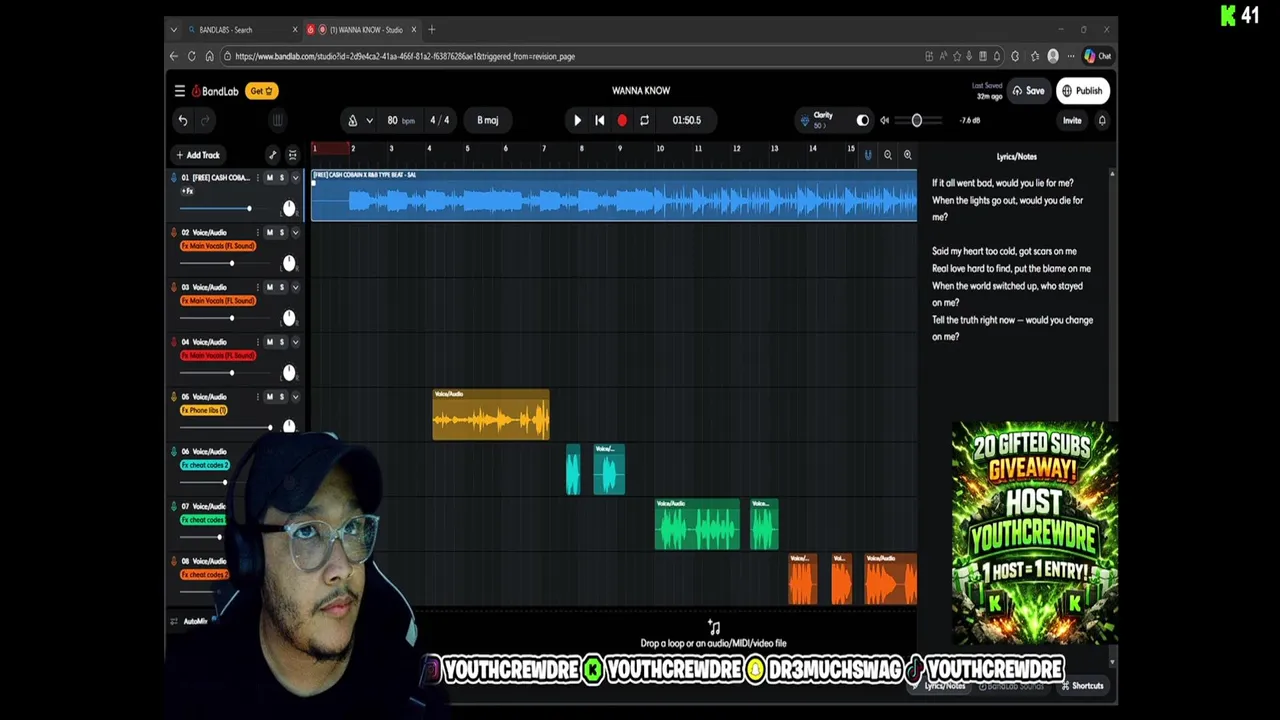Zoom out the timeline
This screenshot has width=1280, height=720.
tap(888, 155)
